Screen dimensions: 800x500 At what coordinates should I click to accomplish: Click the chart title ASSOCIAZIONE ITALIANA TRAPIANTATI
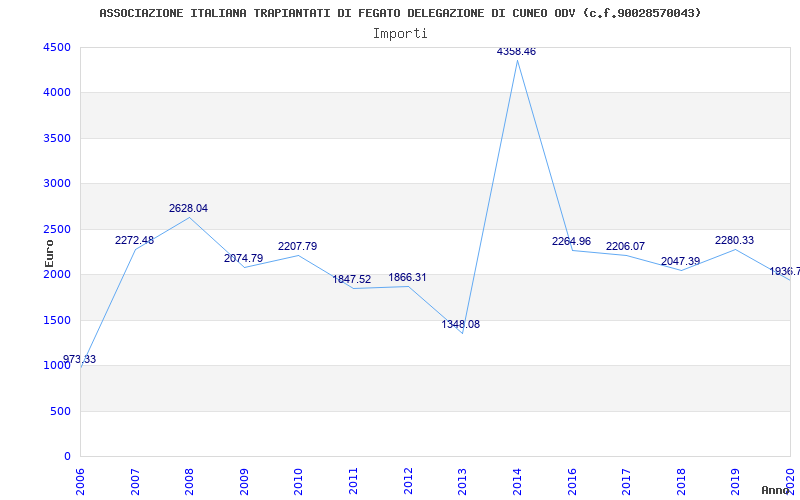pos(399,13)
